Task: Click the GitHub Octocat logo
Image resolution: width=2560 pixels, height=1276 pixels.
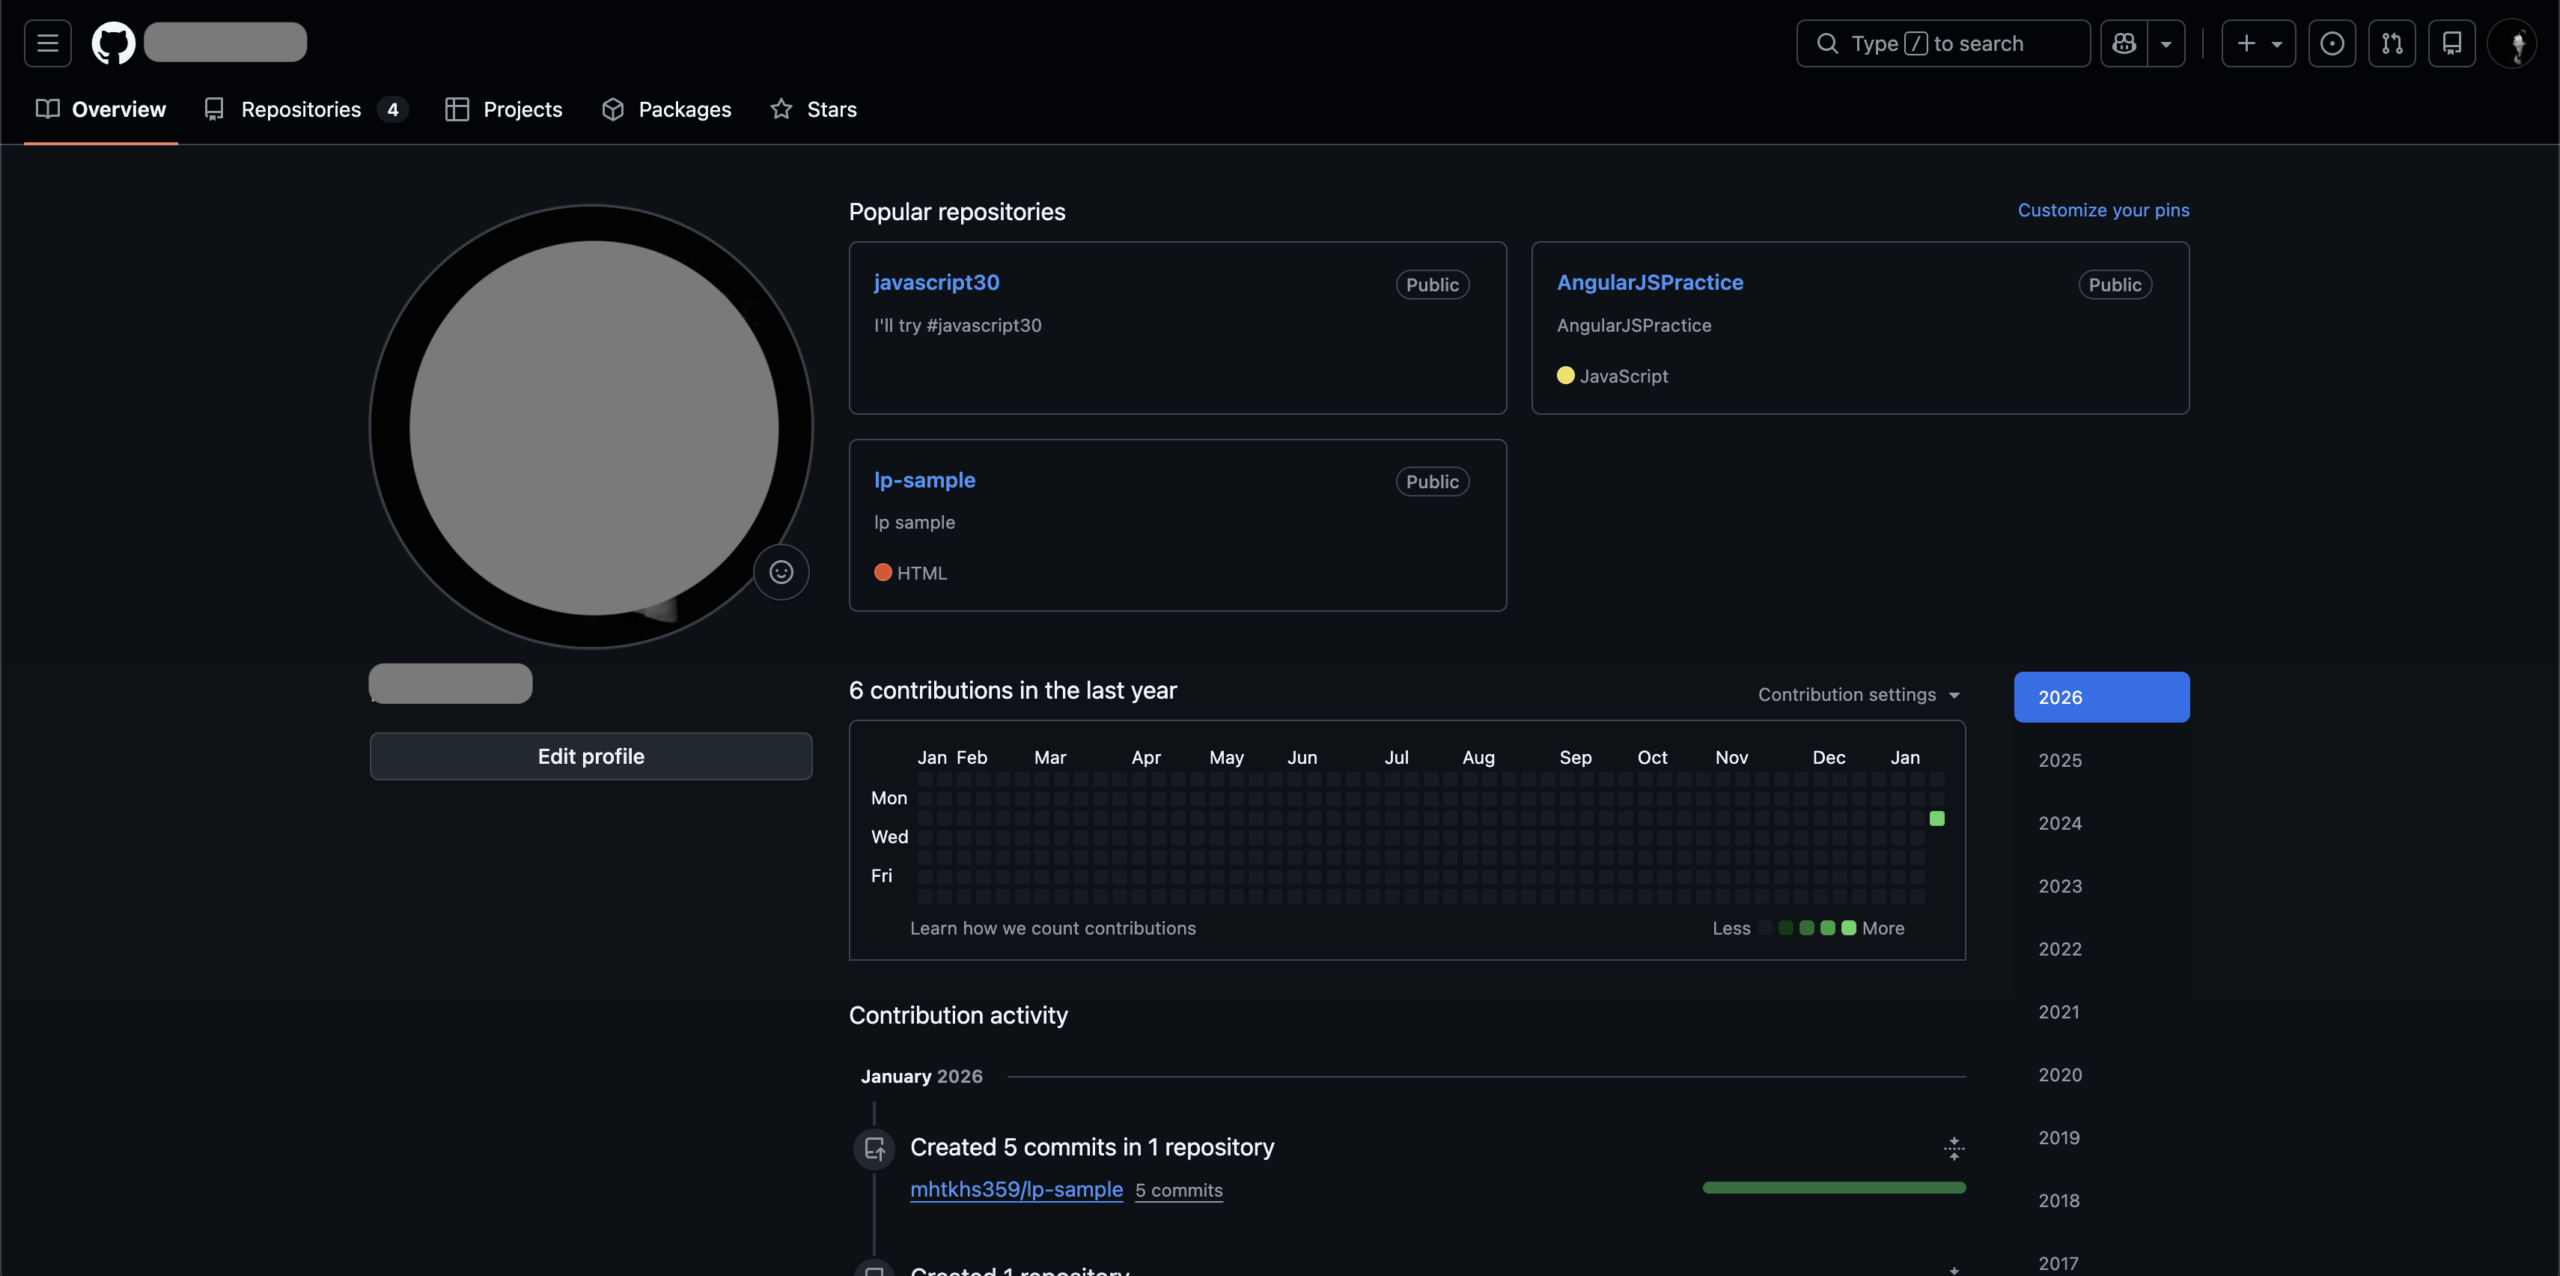Action: [x=113, y=43]
